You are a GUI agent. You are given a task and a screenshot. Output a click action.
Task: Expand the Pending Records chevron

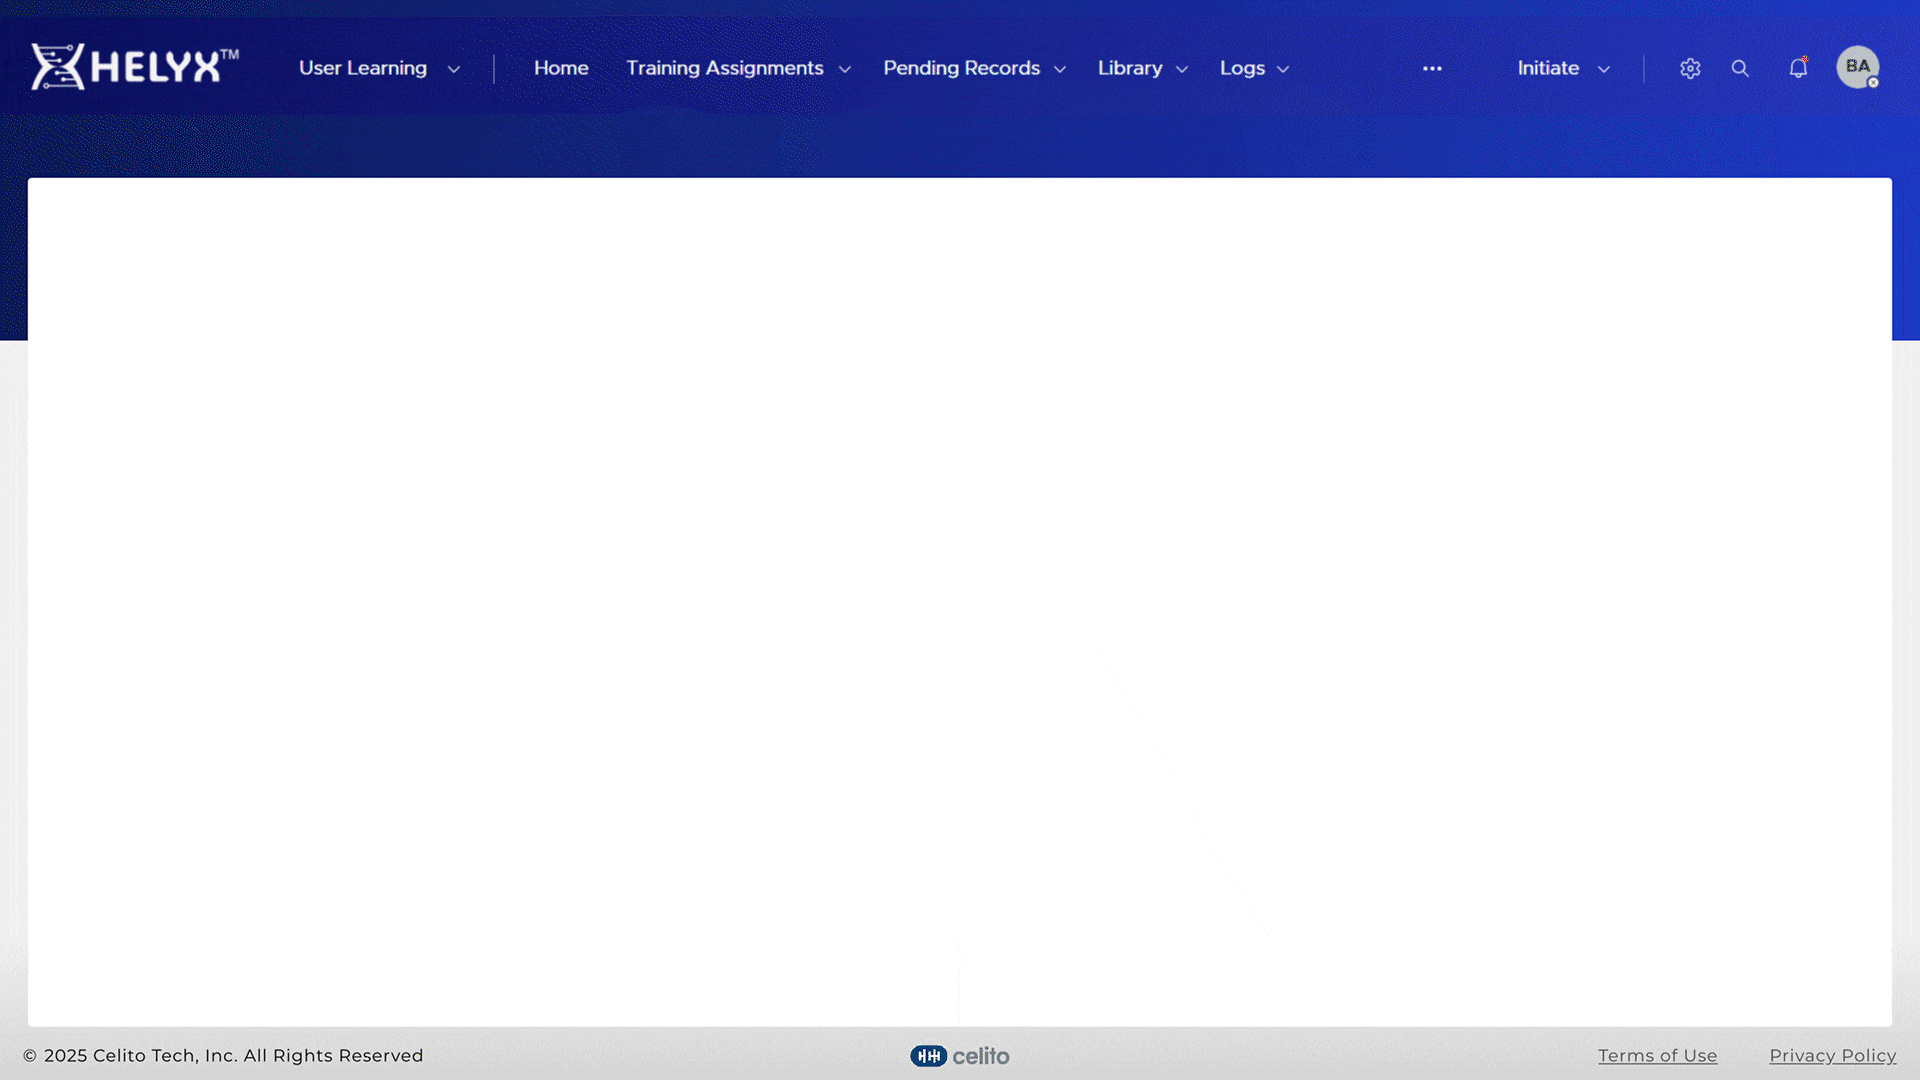[x=1060, y=69]
